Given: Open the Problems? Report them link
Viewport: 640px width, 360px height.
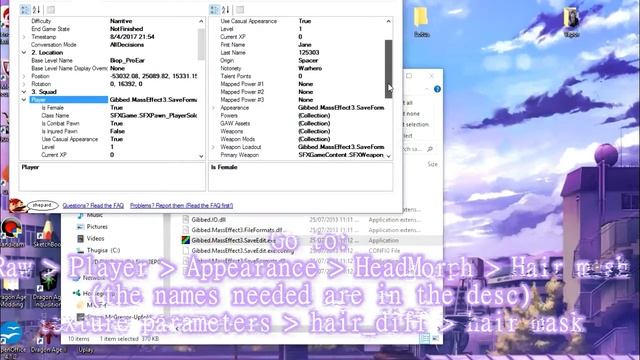Looking at the screenshot, I should pos(182,206).
